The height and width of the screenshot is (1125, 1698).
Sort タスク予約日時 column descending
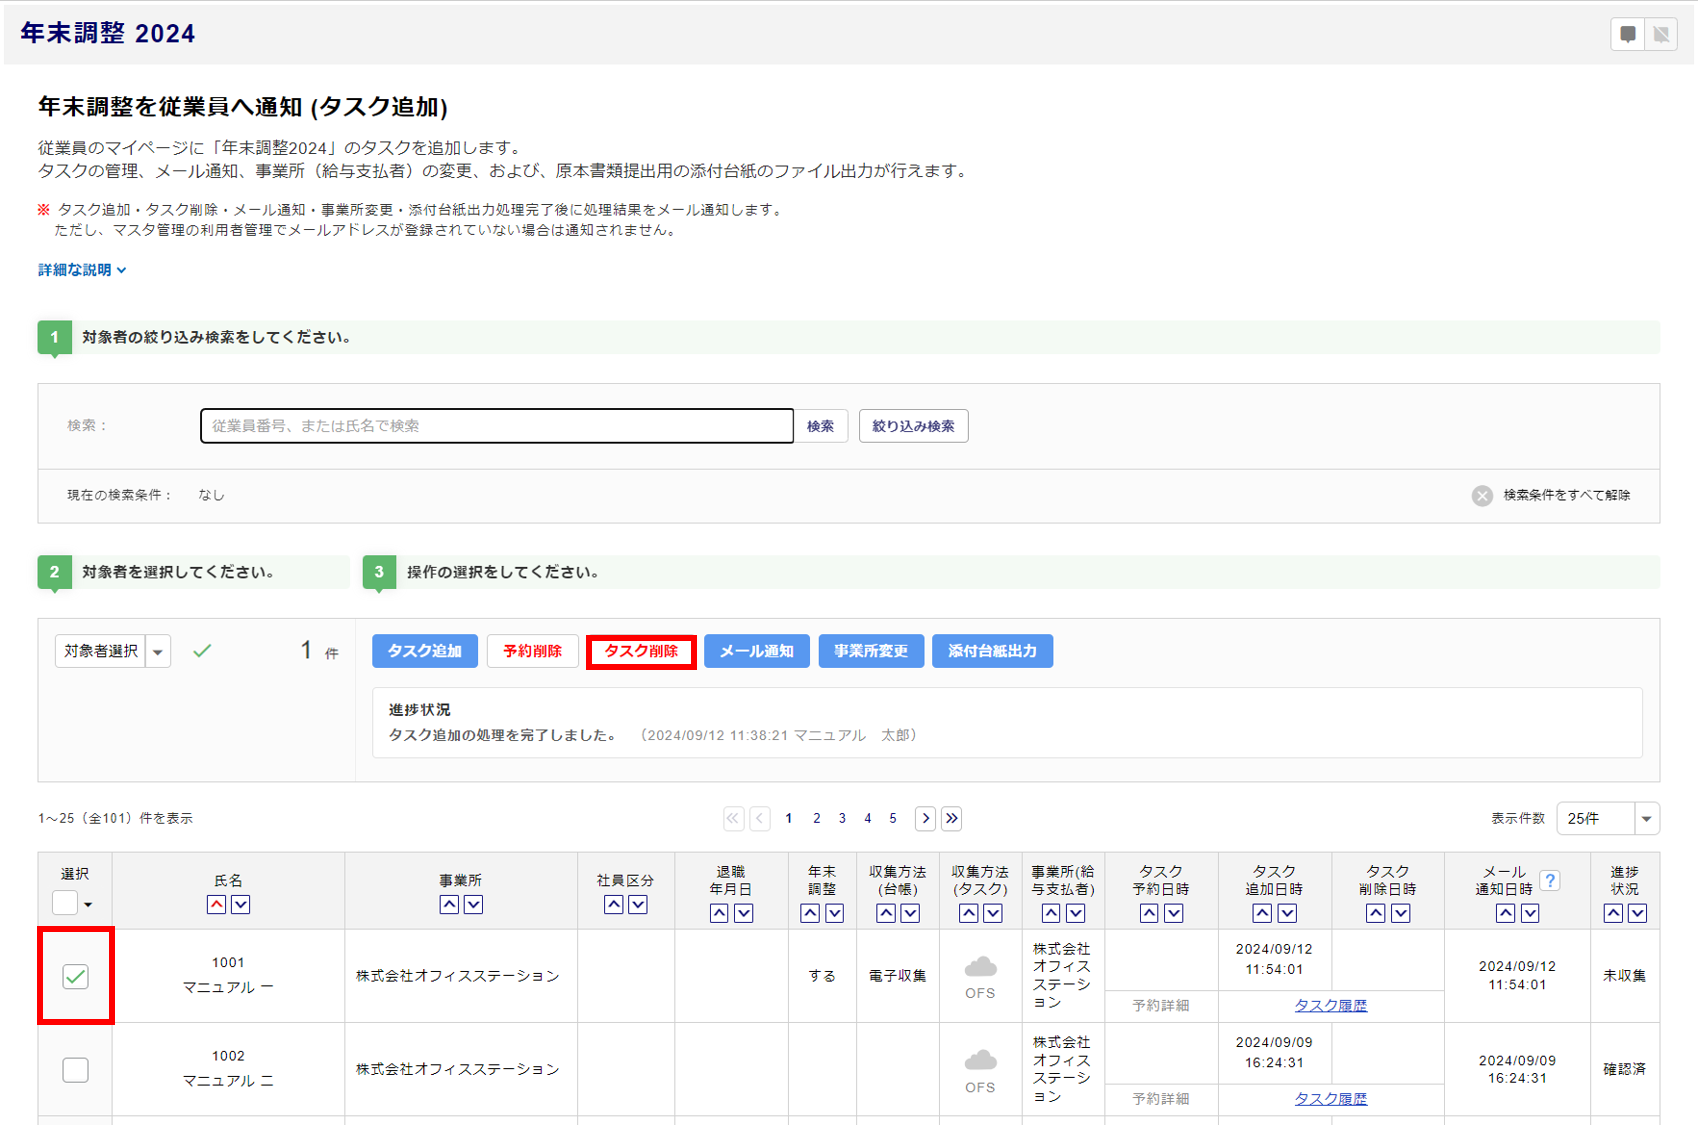1174,913
